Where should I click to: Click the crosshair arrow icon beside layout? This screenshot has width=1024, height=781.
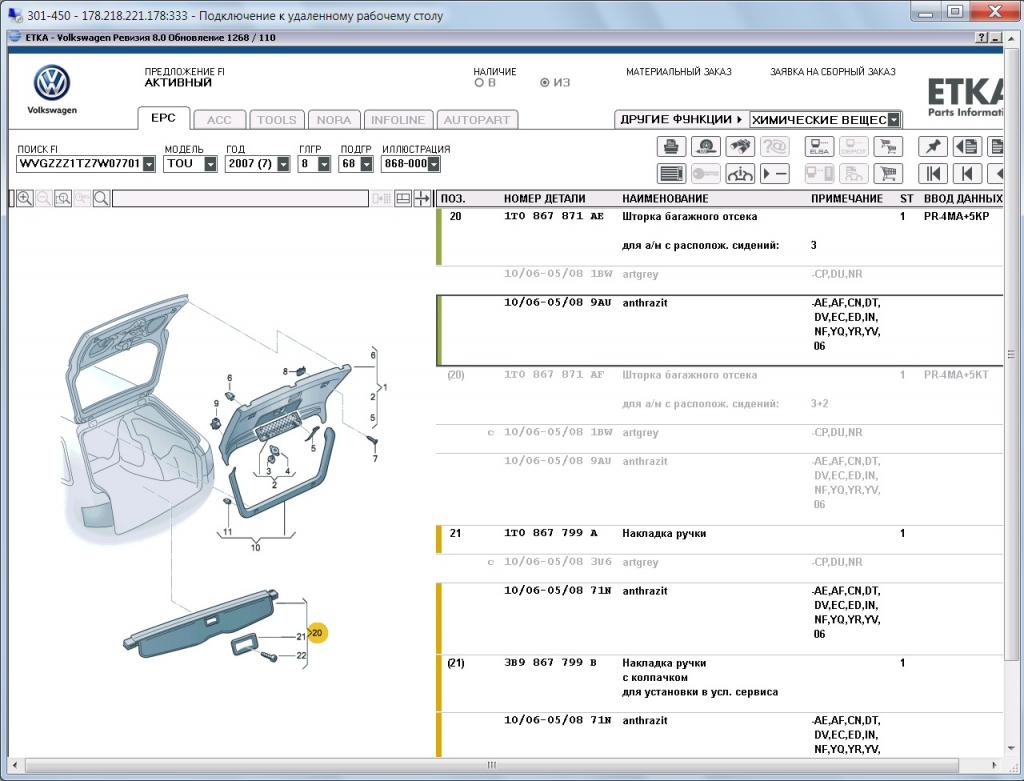coord(422,199)
